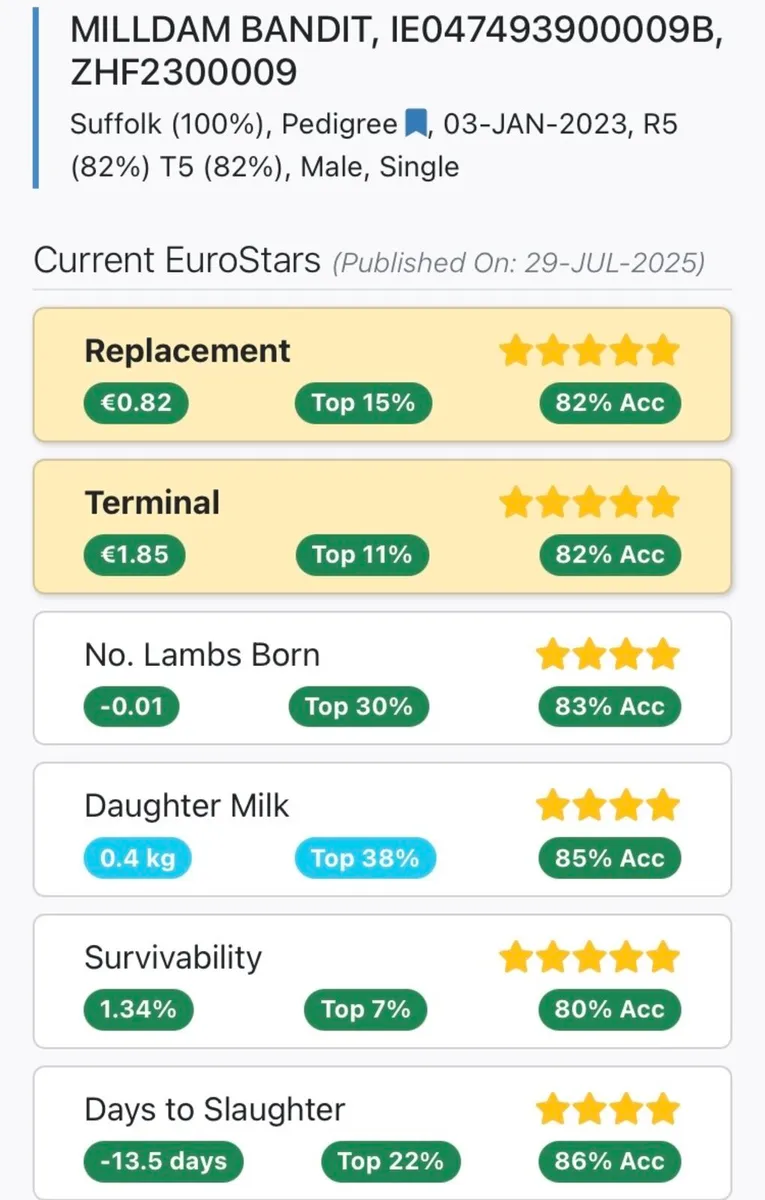Viewport: 765px width, 1200px height.
Task: Click the Terminal five-star rating
Action: click(x=589, y=503)
